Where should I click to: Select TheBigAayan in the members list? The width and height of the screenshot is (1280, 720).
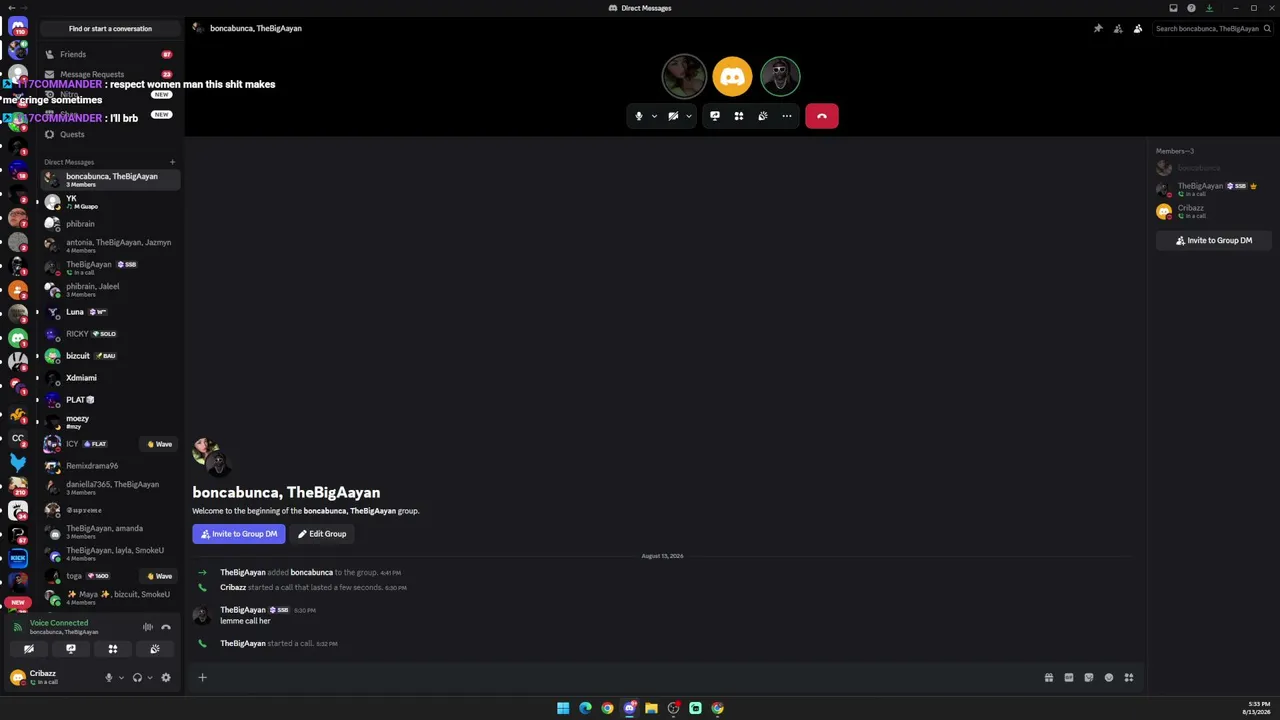pos(1214,189)
